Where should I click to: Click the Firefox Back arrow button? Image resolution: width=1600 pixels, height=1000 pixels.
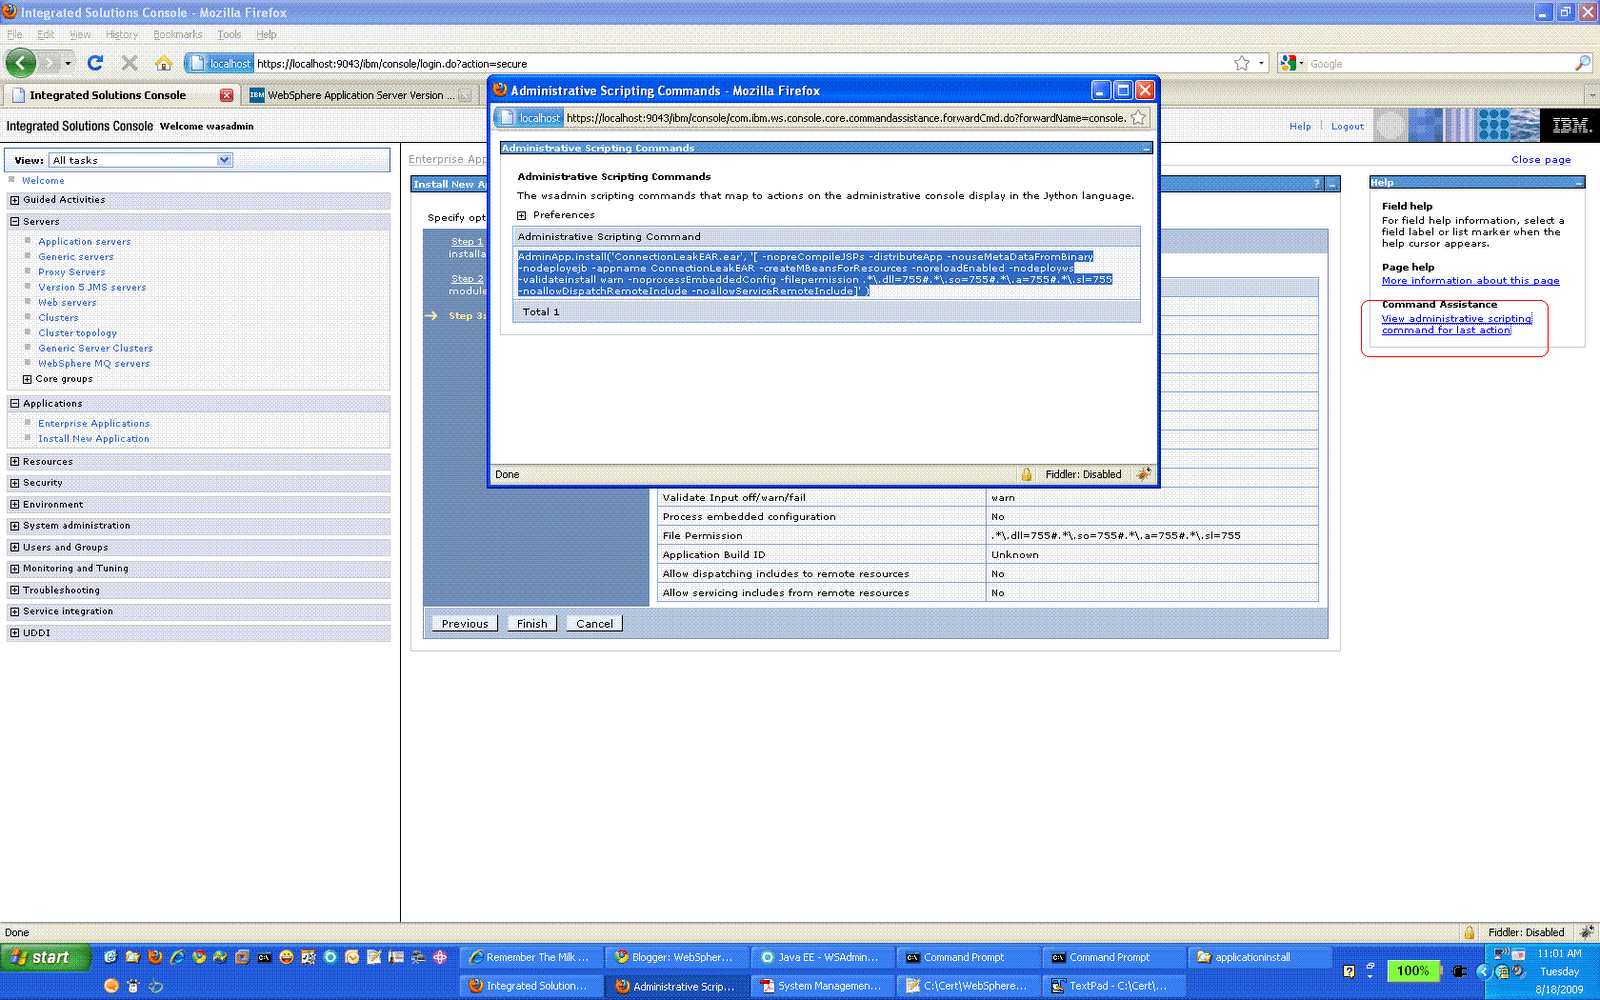tap(21, 63)
